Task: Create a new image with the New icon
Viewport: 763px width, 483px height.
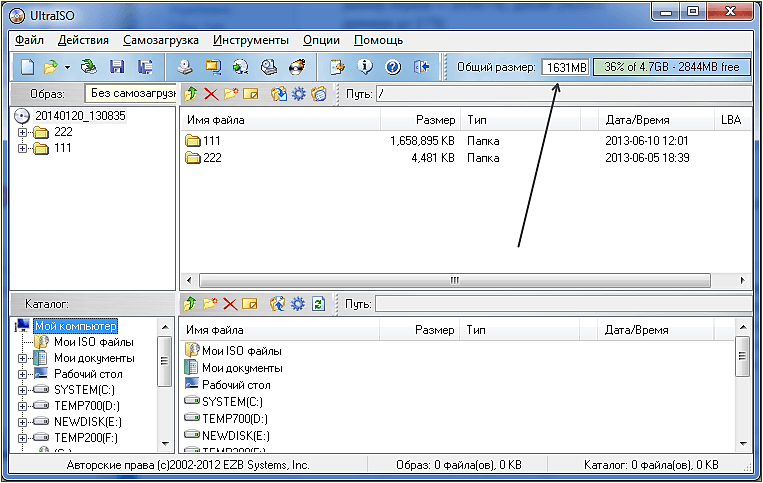Action: tap(27, 67)
